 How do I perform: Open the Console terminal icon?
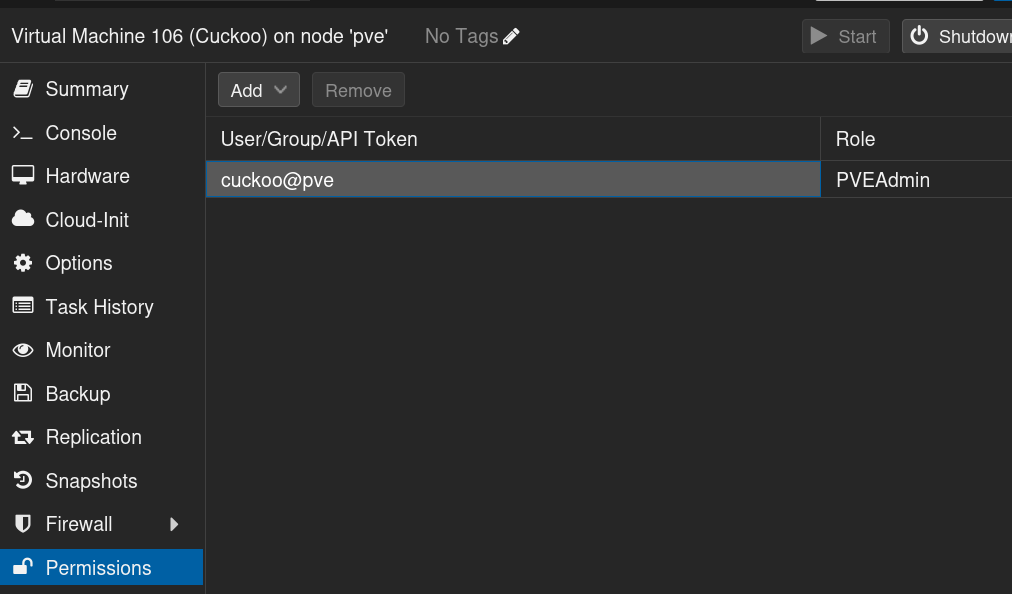(x=22, y=132)
